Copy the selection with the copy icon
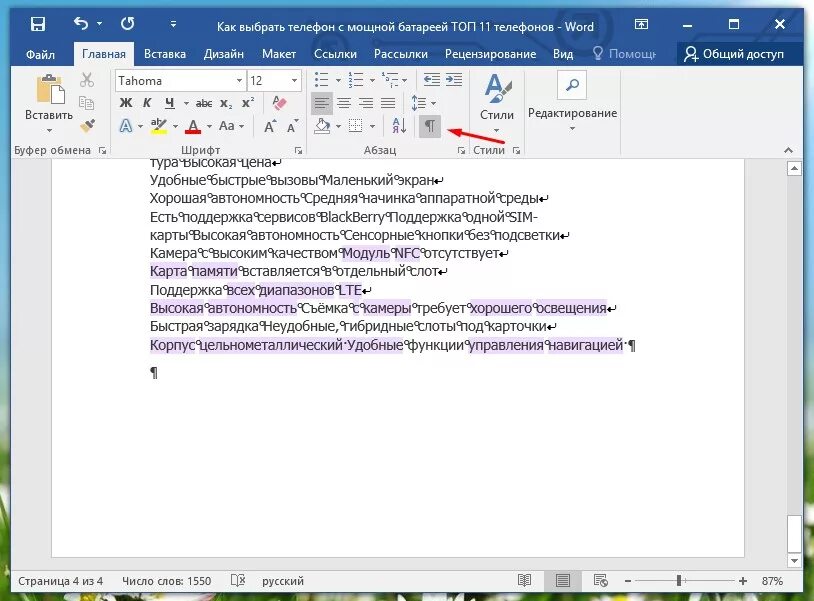The width and height of the screenshot is (814, 601). pos(87,103)
